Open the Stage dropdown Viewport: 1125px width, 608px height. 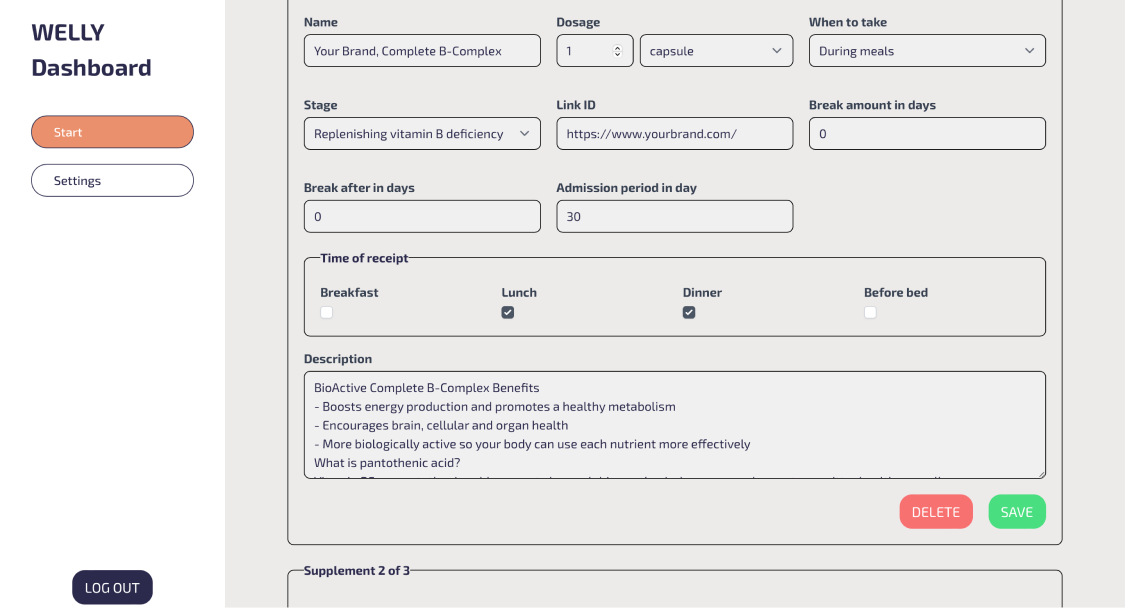pos(422,134)
